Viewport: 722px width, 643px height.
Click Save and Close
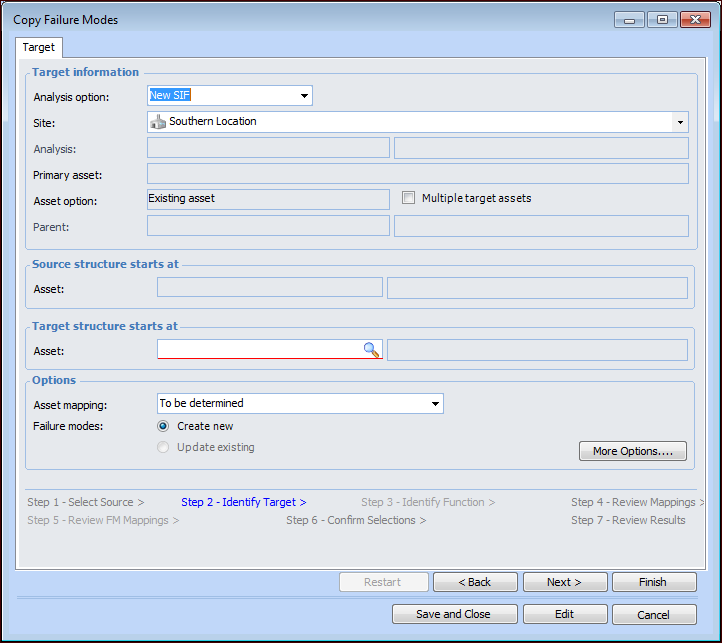pyautogui.click(x=454, y=614)
